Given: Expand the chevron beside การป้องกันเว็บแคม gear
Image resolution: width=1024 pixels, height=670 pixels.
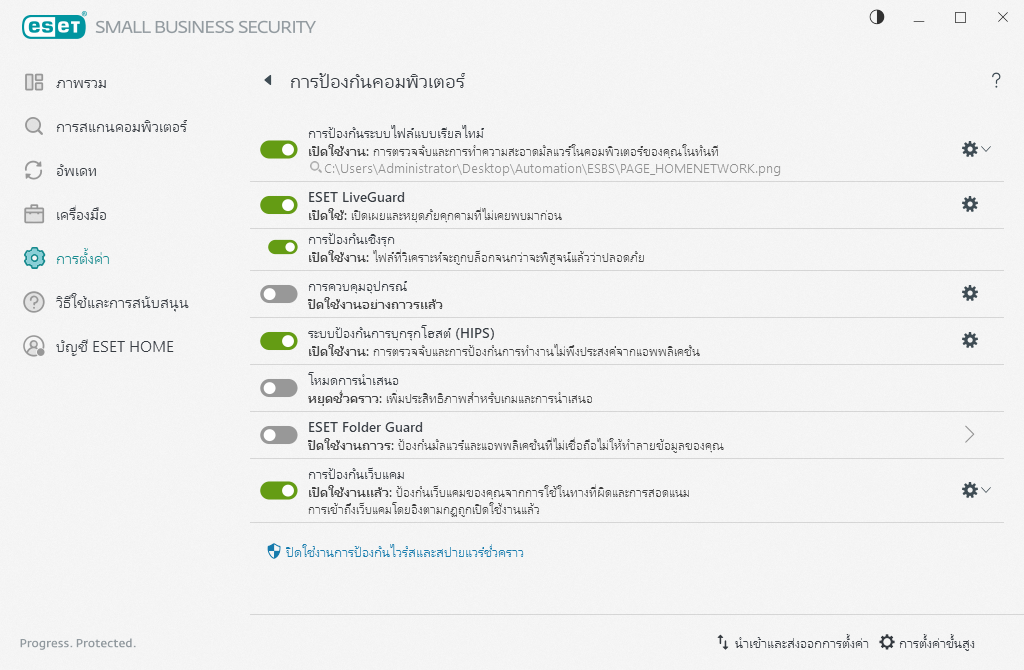Looking at the screenshot, I should click(986, 490).
